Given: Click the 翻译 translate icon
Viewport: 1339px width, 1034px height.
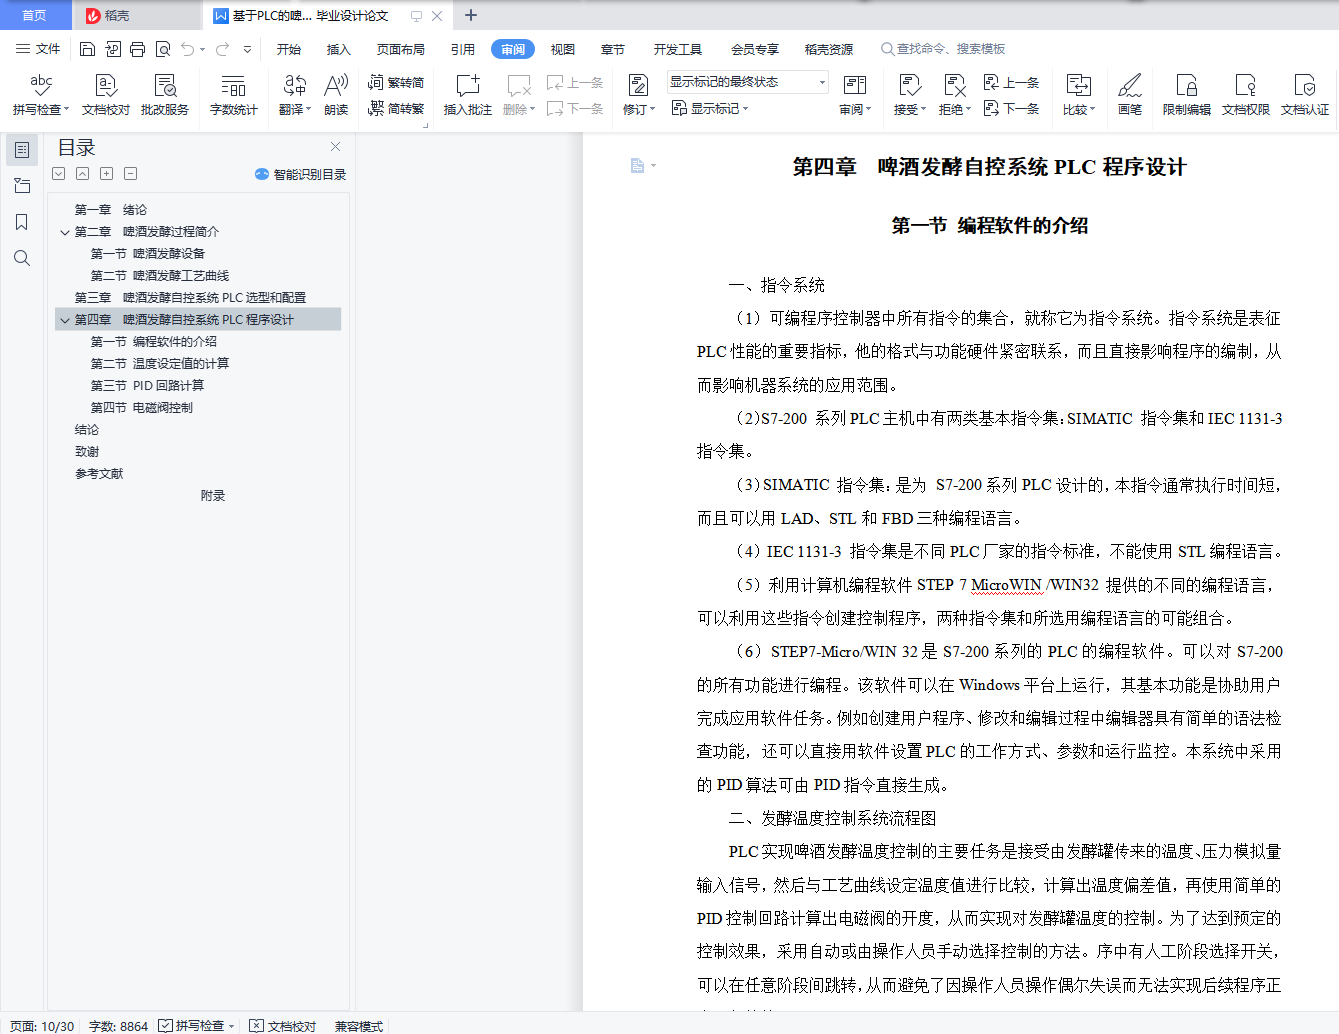Looking at the screenshot, I should click(x=295, y=95).
